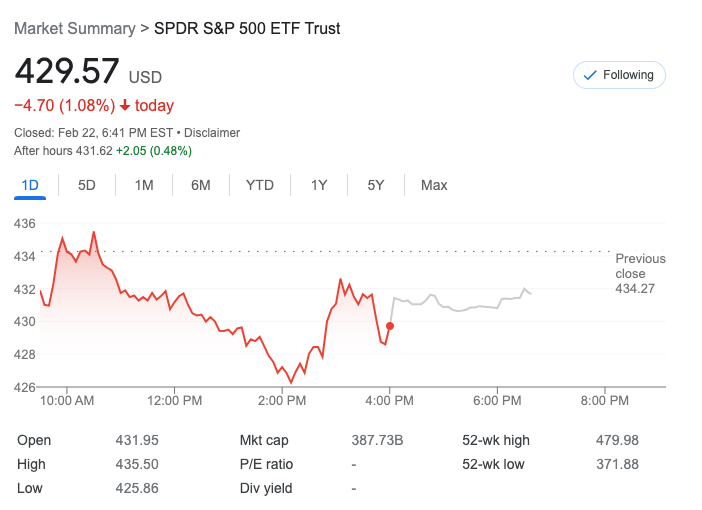Switch to the YTD chart view

click(x=260, y=185)
